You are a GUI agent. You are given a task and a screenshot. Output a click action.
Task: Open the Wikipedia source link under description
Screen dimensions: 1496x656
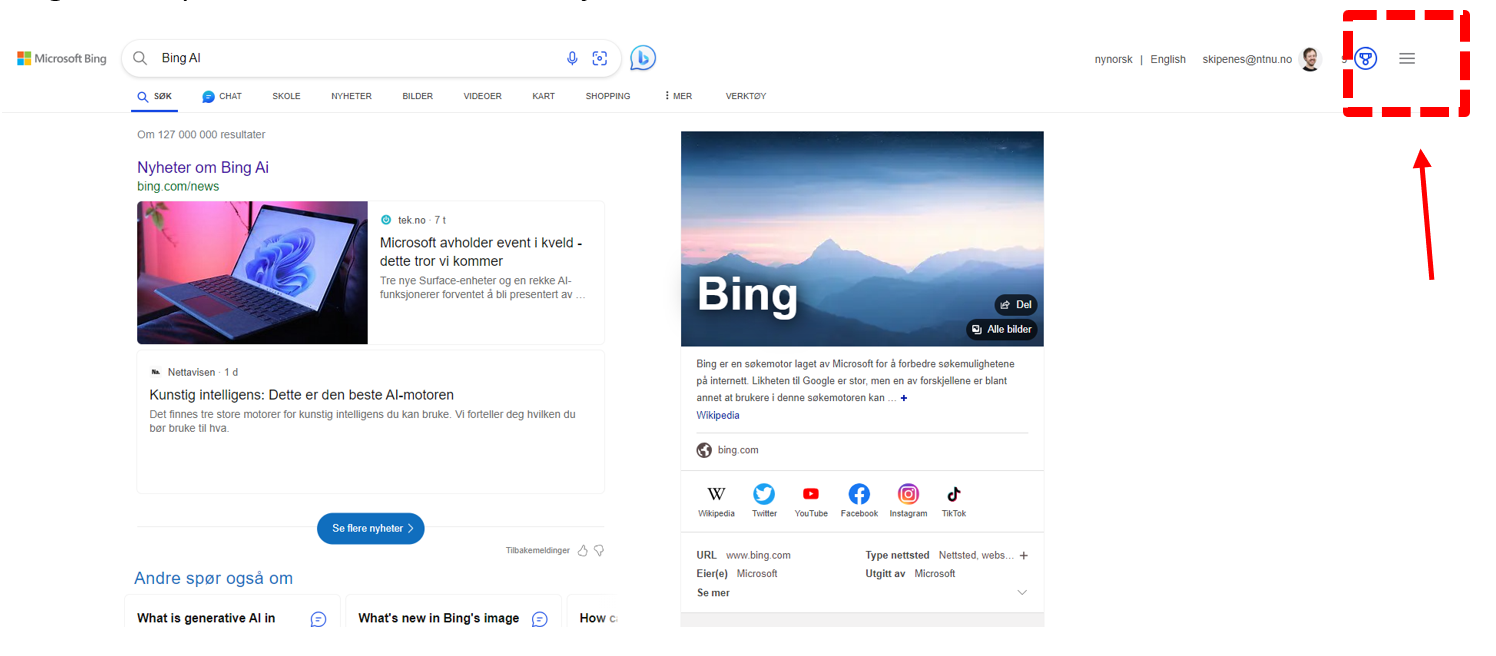(718, 415)
